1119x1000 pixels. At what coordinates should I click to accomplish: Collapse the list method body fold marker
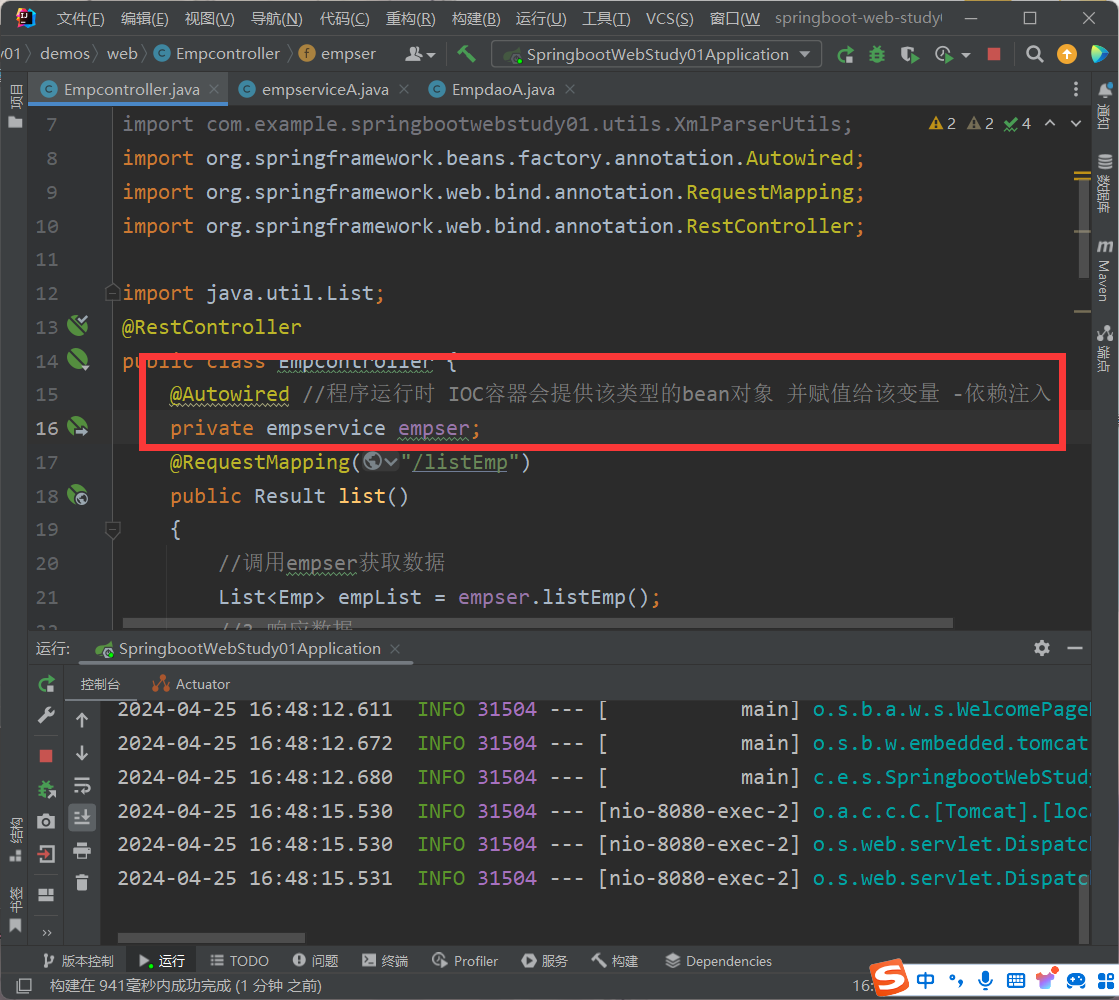point(112,529)
